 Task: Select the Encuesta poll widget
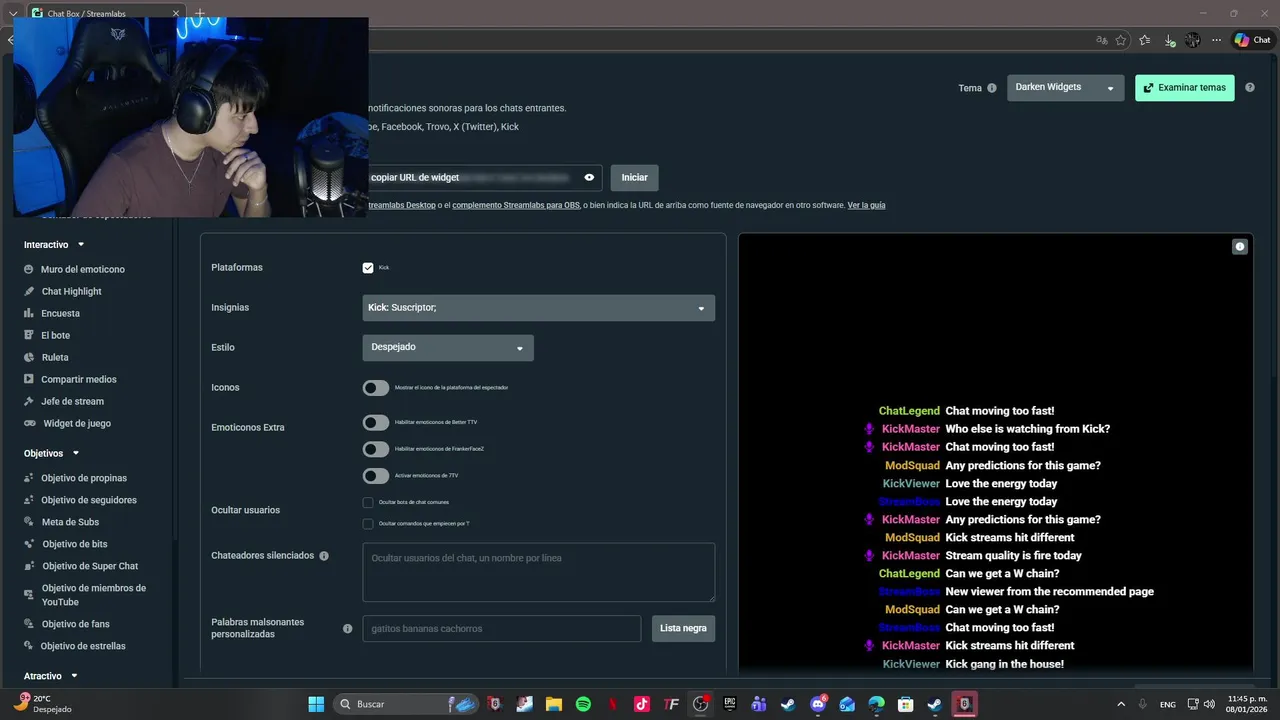point(60,313)
